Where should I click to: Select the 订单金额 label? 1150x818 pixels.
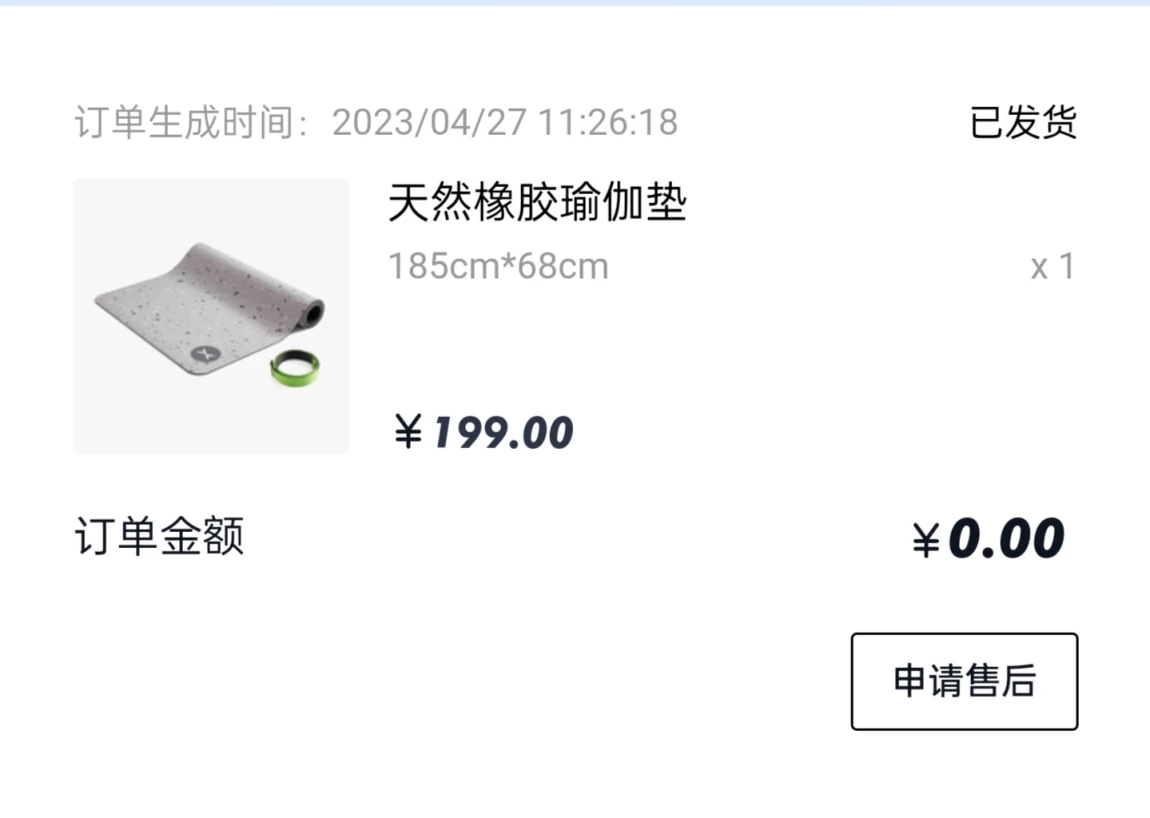pos(159,536)
